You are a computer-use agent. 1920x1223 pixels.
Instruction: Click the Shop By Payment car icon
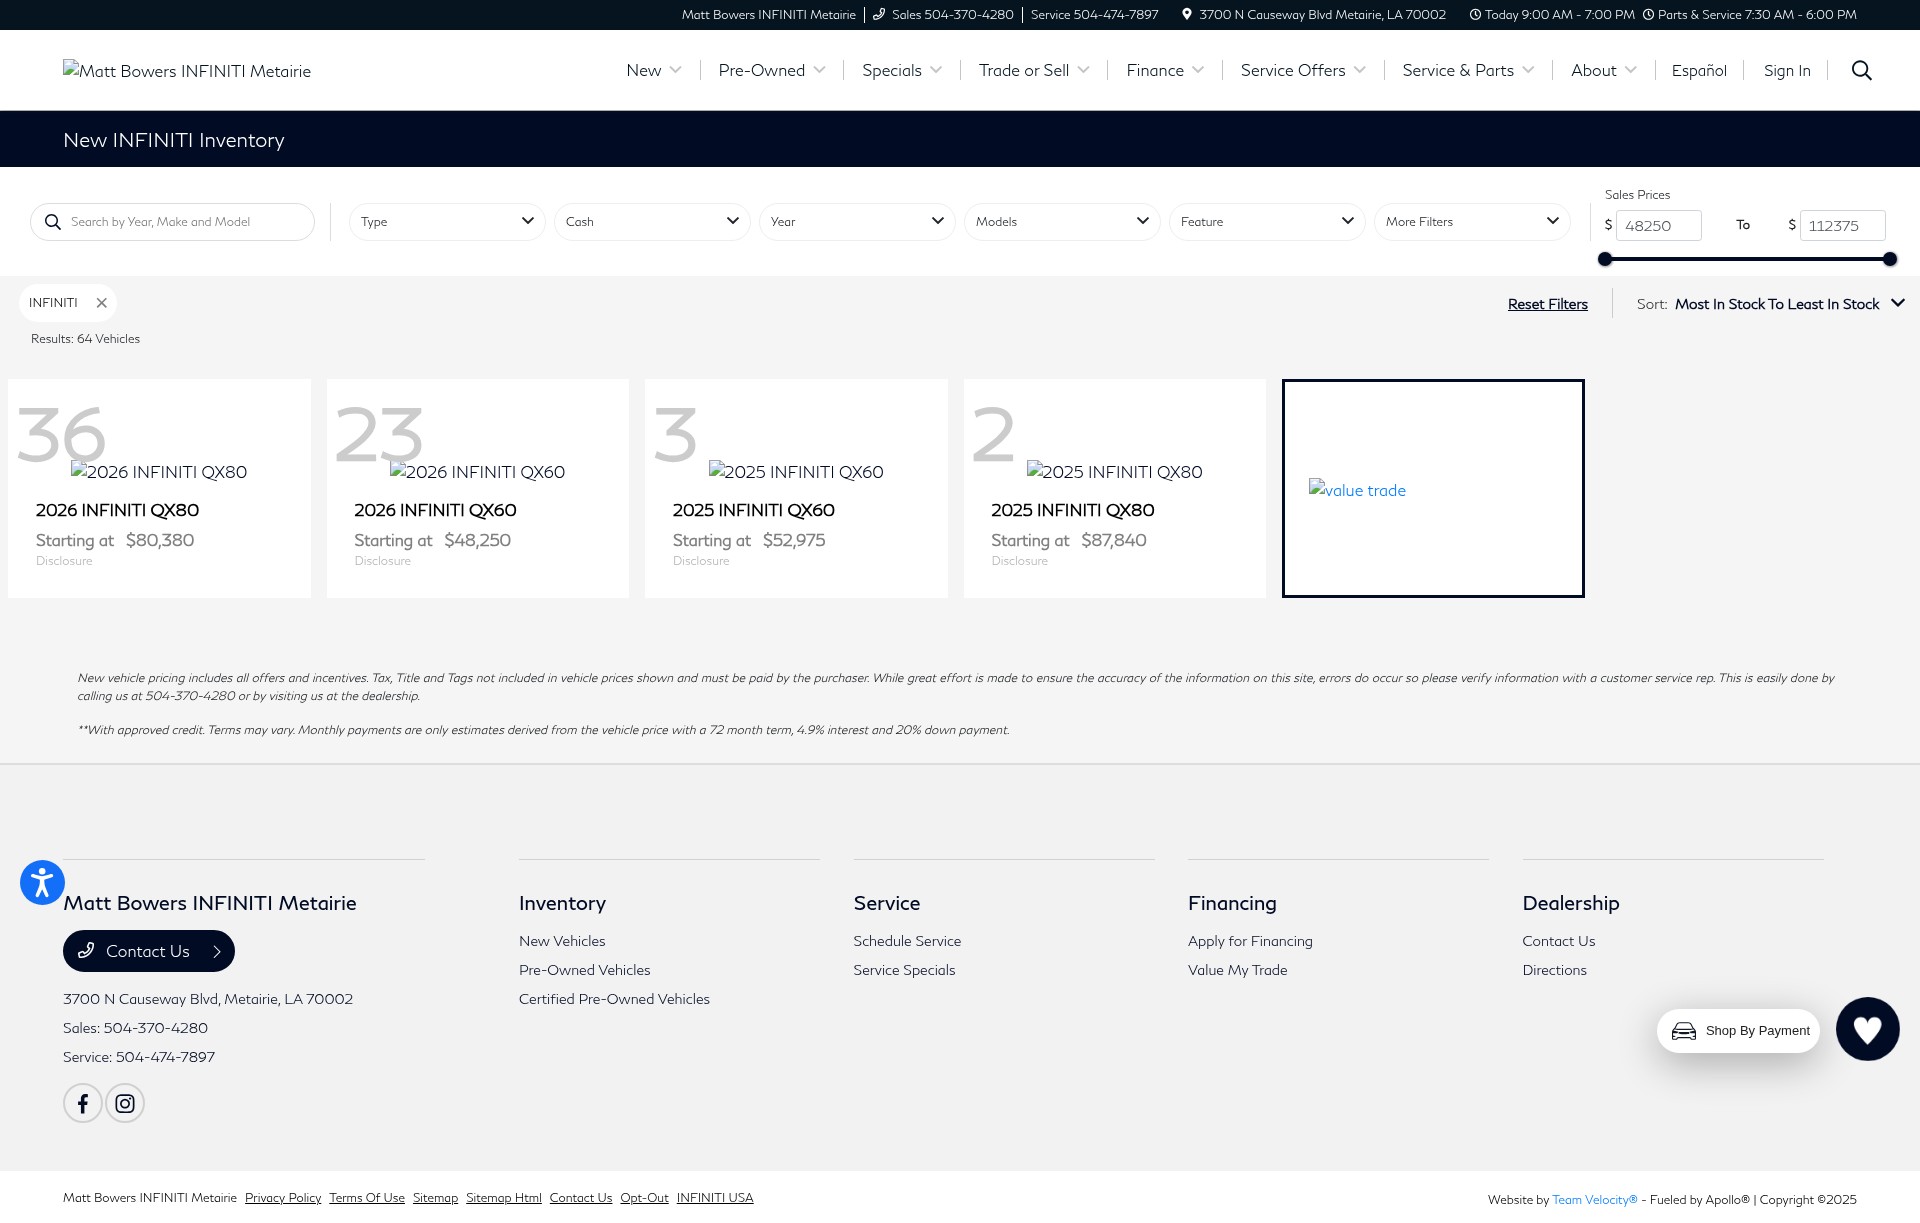1684,1031
